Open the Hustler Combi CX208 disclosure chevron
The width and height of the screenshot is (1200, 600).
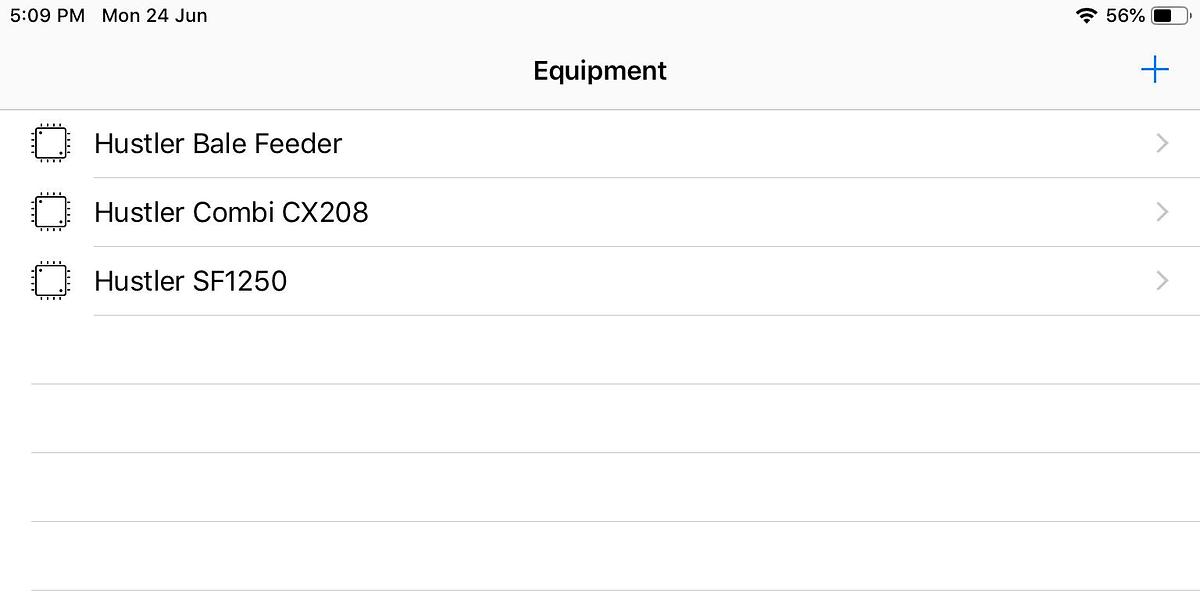click(1161, 212)
